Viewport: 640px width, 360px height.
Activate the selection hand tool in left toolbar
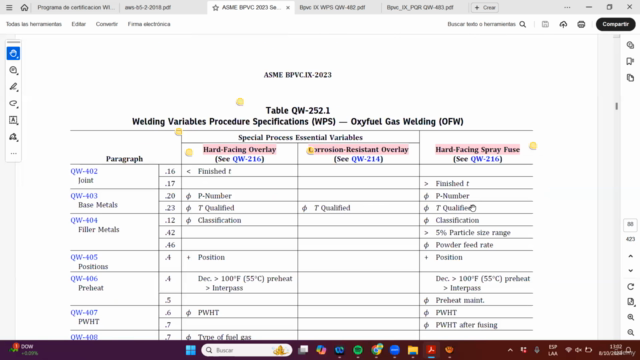click(x=13, y=53)
